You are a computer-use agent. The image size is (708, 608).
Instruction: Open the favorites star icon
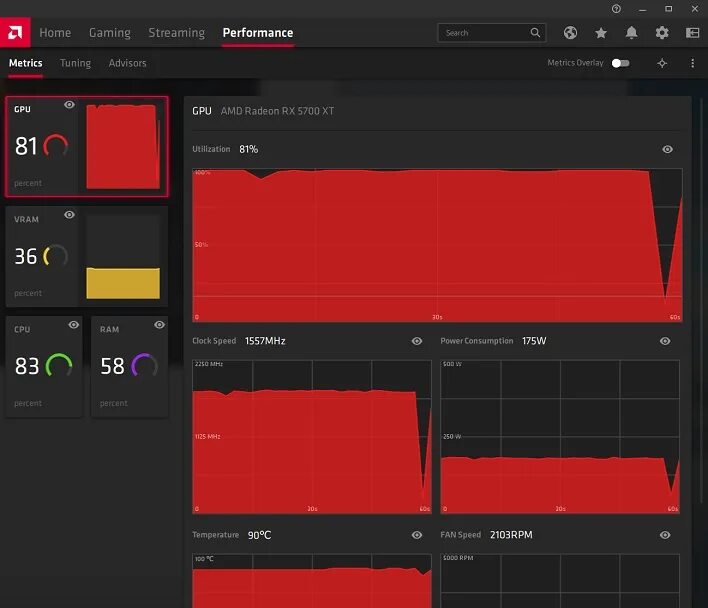coord(601,32)
